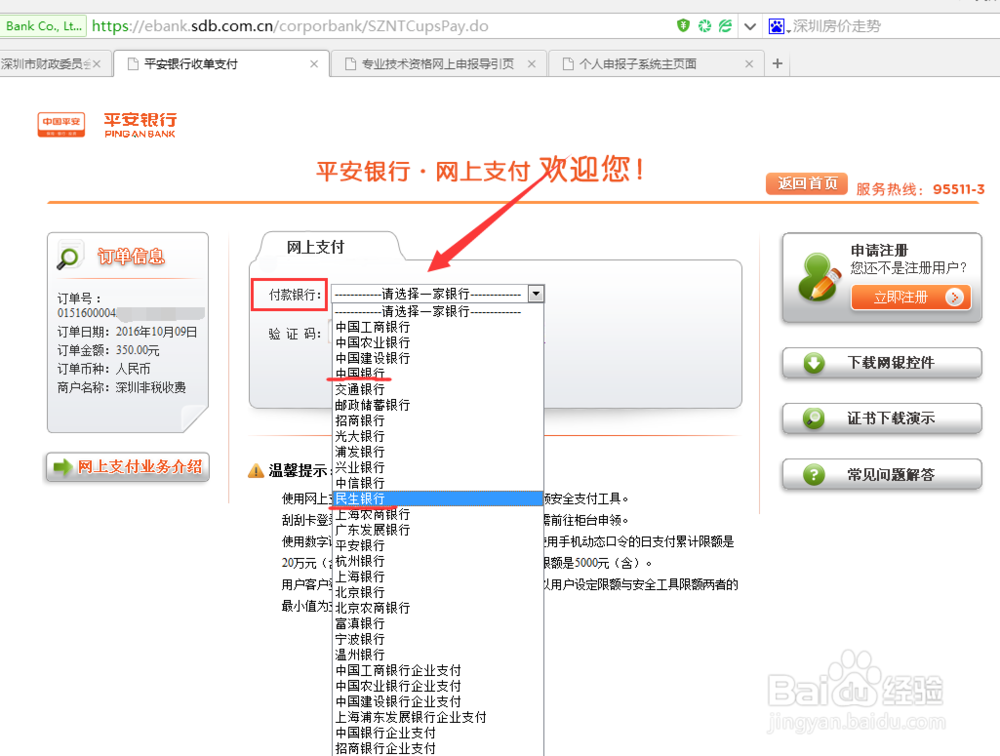Click the yellow warning icon beside 温馨提示

(256, 471)
